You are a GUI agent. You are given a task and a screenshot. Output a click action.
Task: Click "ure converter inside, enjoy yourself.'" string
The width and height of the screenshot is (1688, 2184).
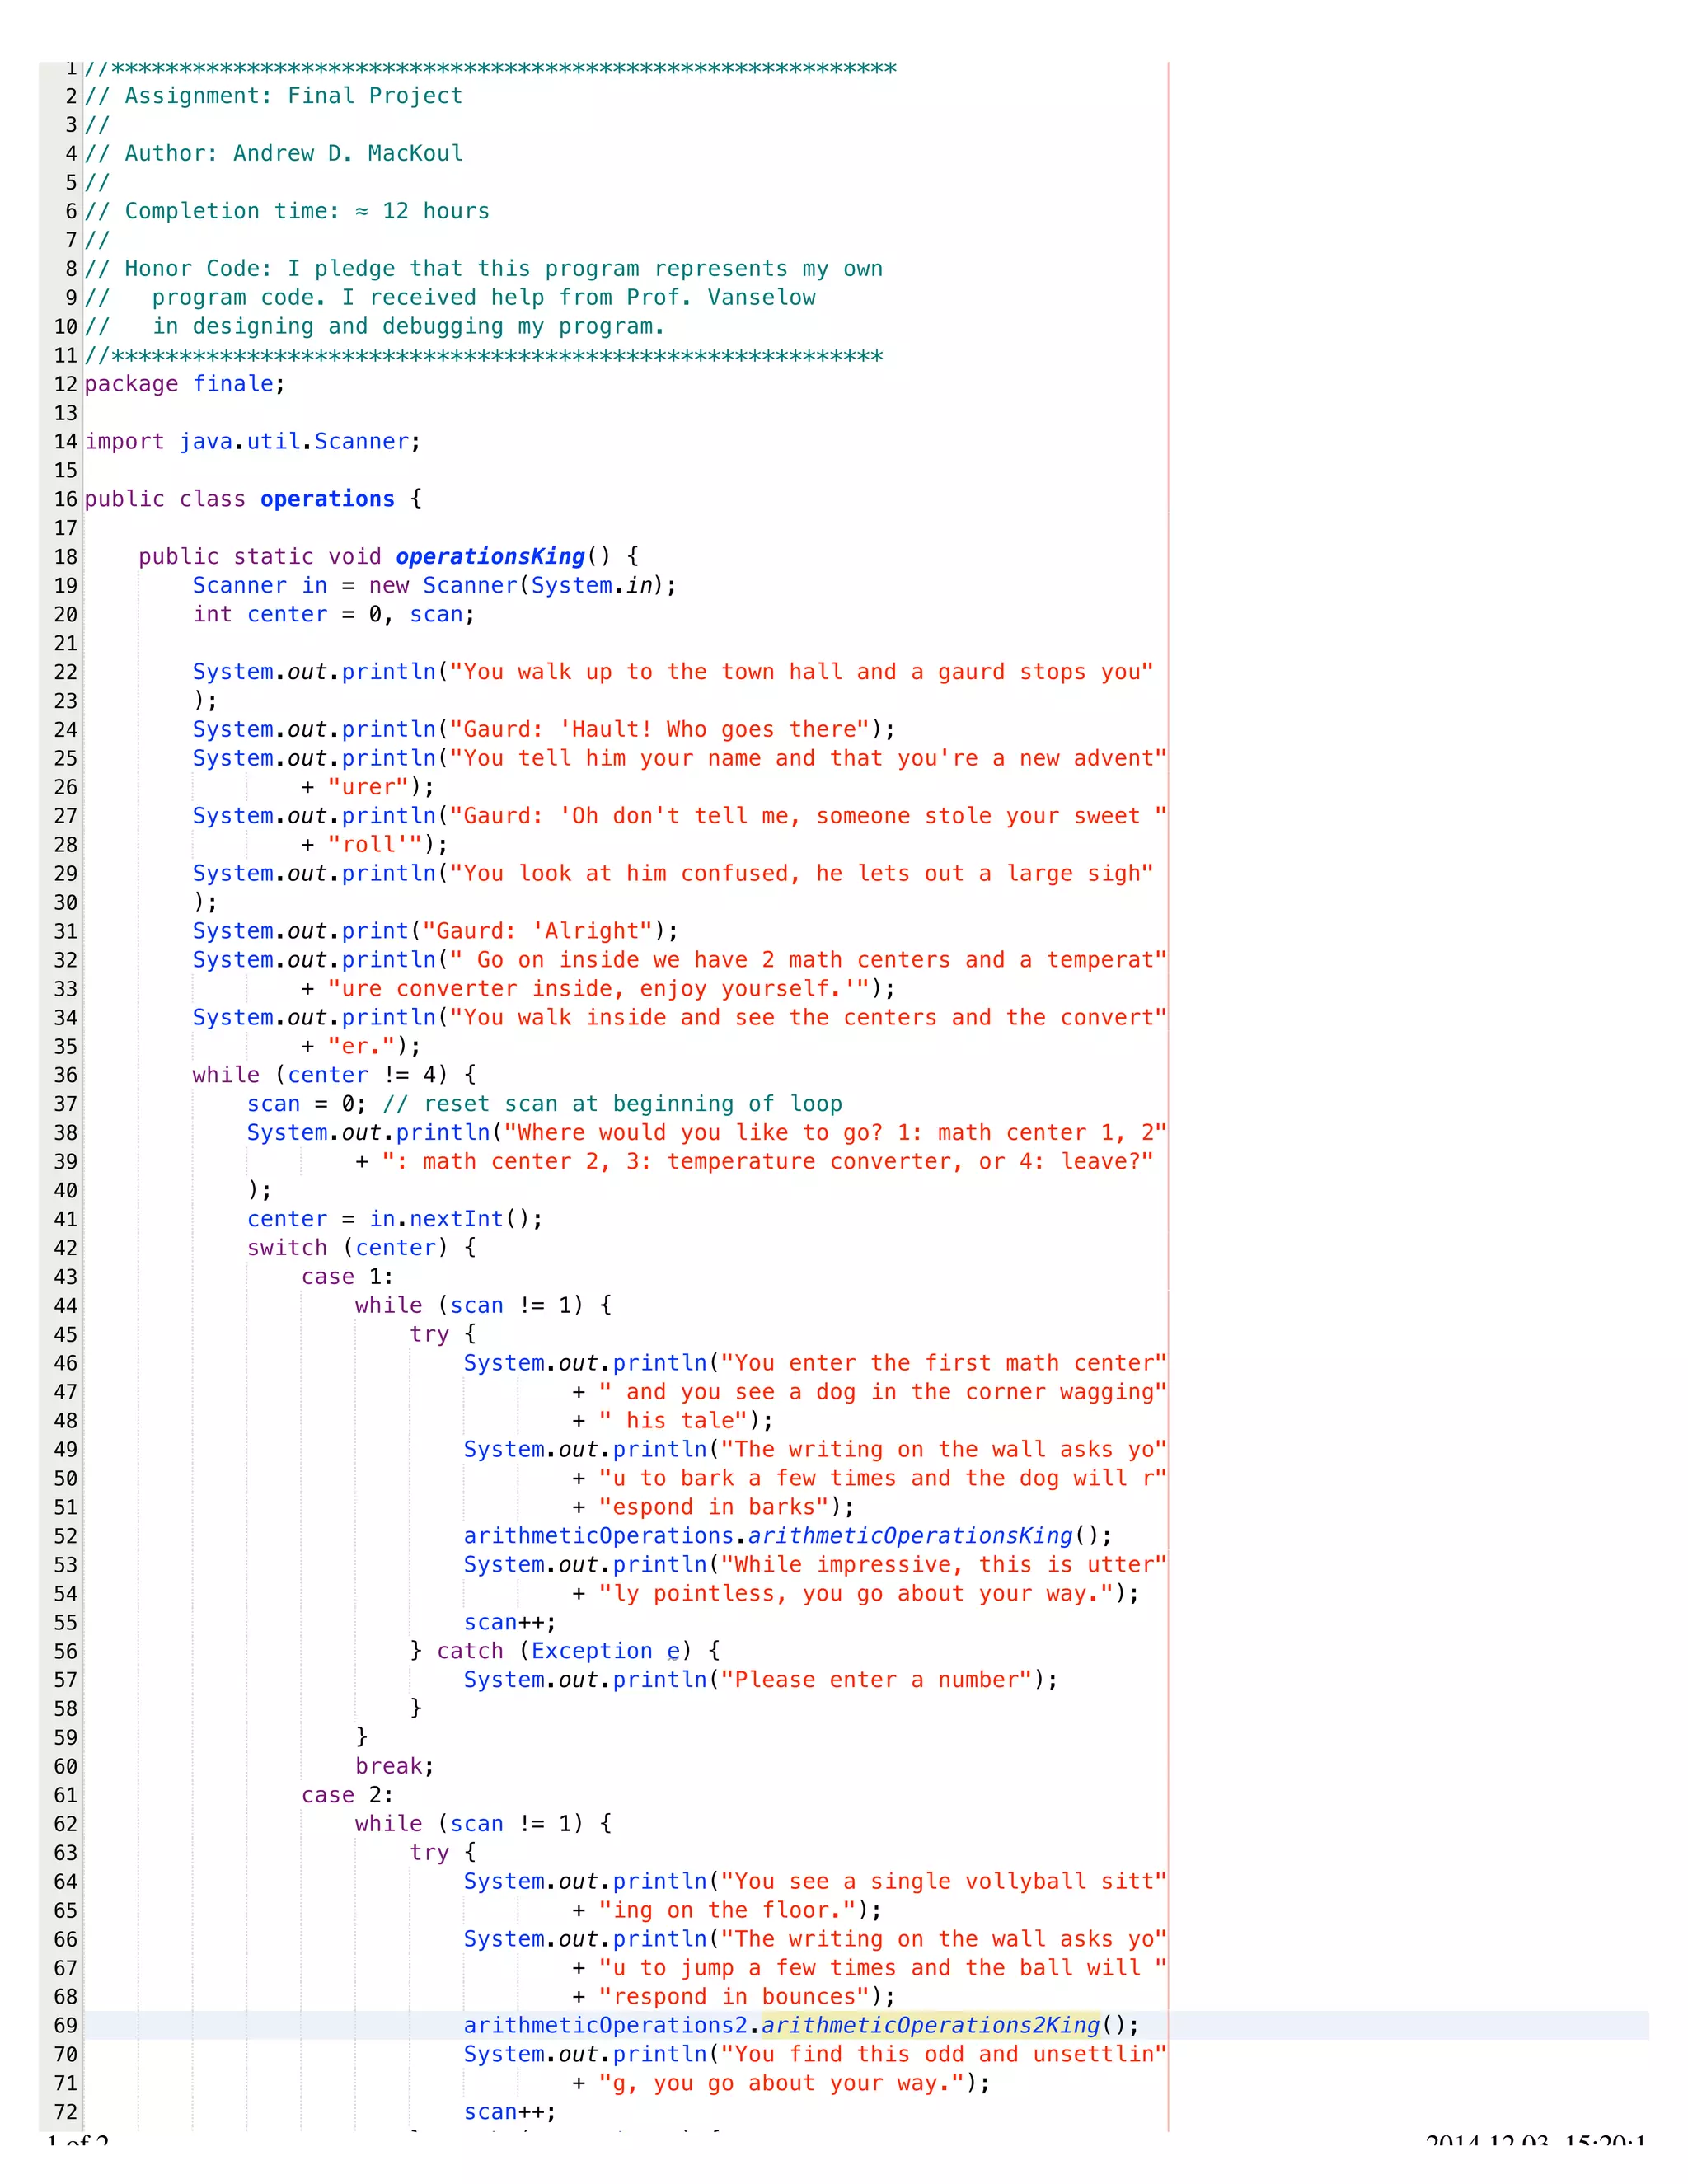tap(598, 989)
